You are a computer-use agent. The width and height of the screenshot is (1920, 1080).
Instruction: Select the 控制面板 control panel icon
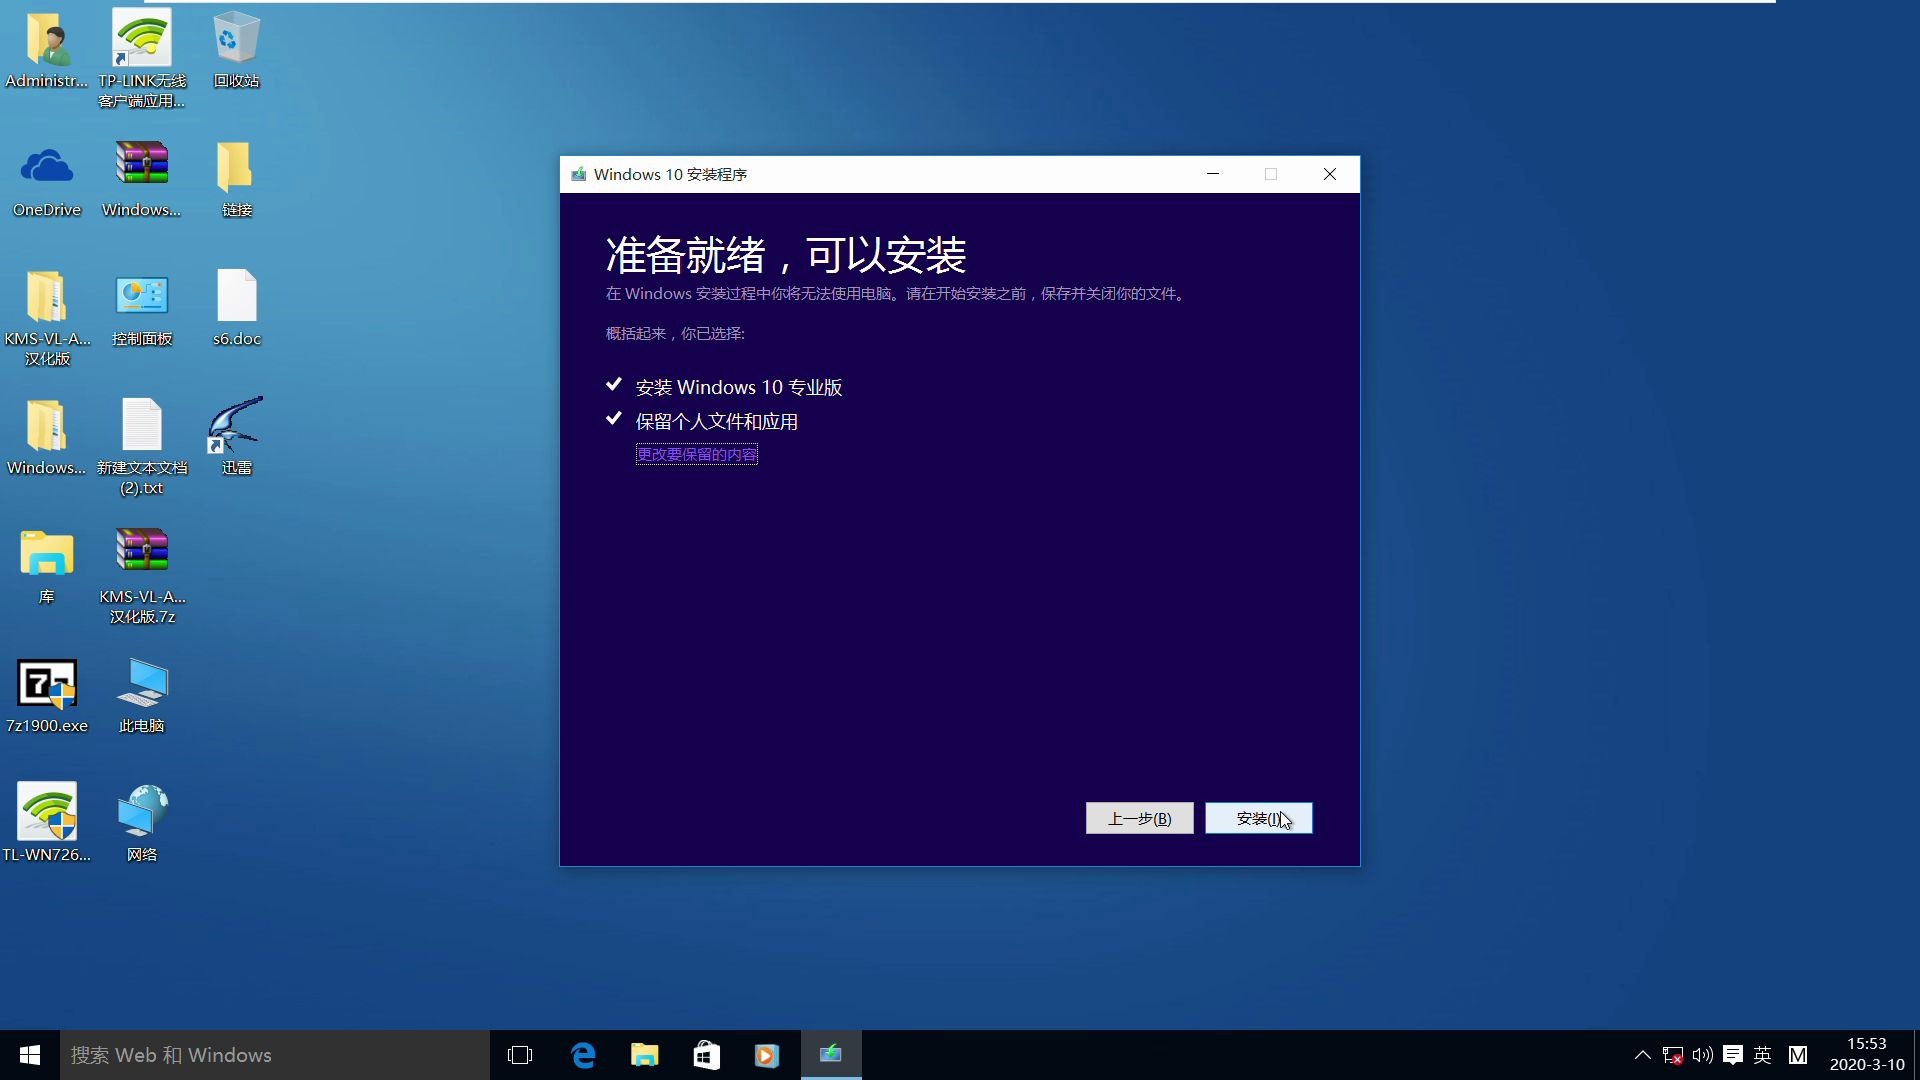[x=142, y=309]
